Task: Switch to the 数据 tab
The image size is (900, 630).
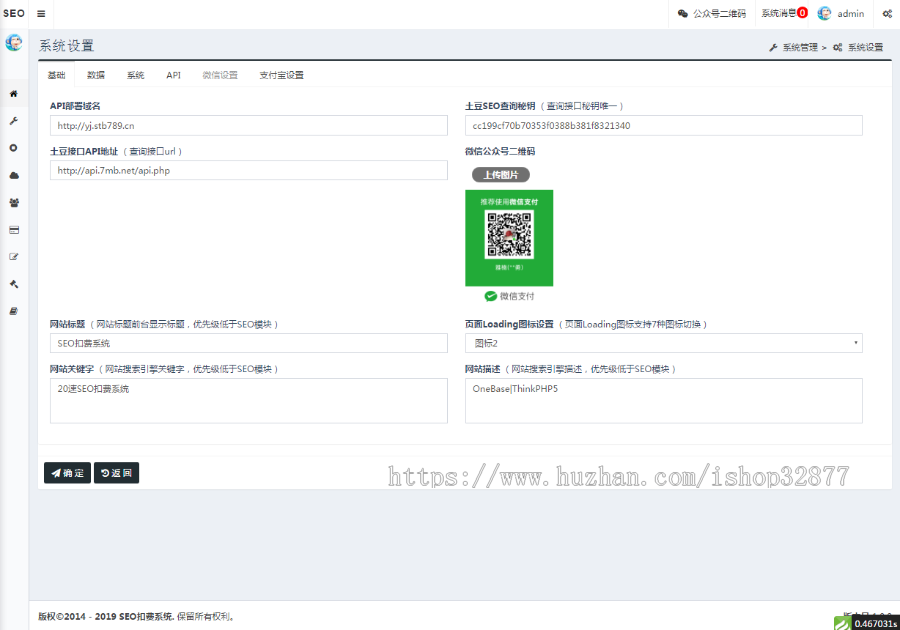Action: pos(96,75)
